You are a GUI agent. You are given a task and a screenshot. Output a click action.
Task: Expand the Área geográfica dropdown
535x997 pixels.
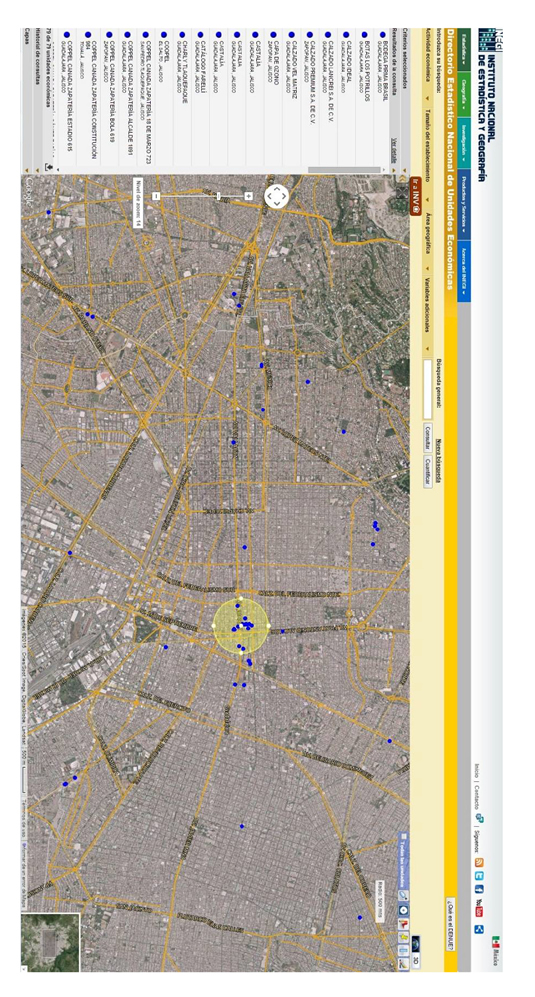point(427,242)
